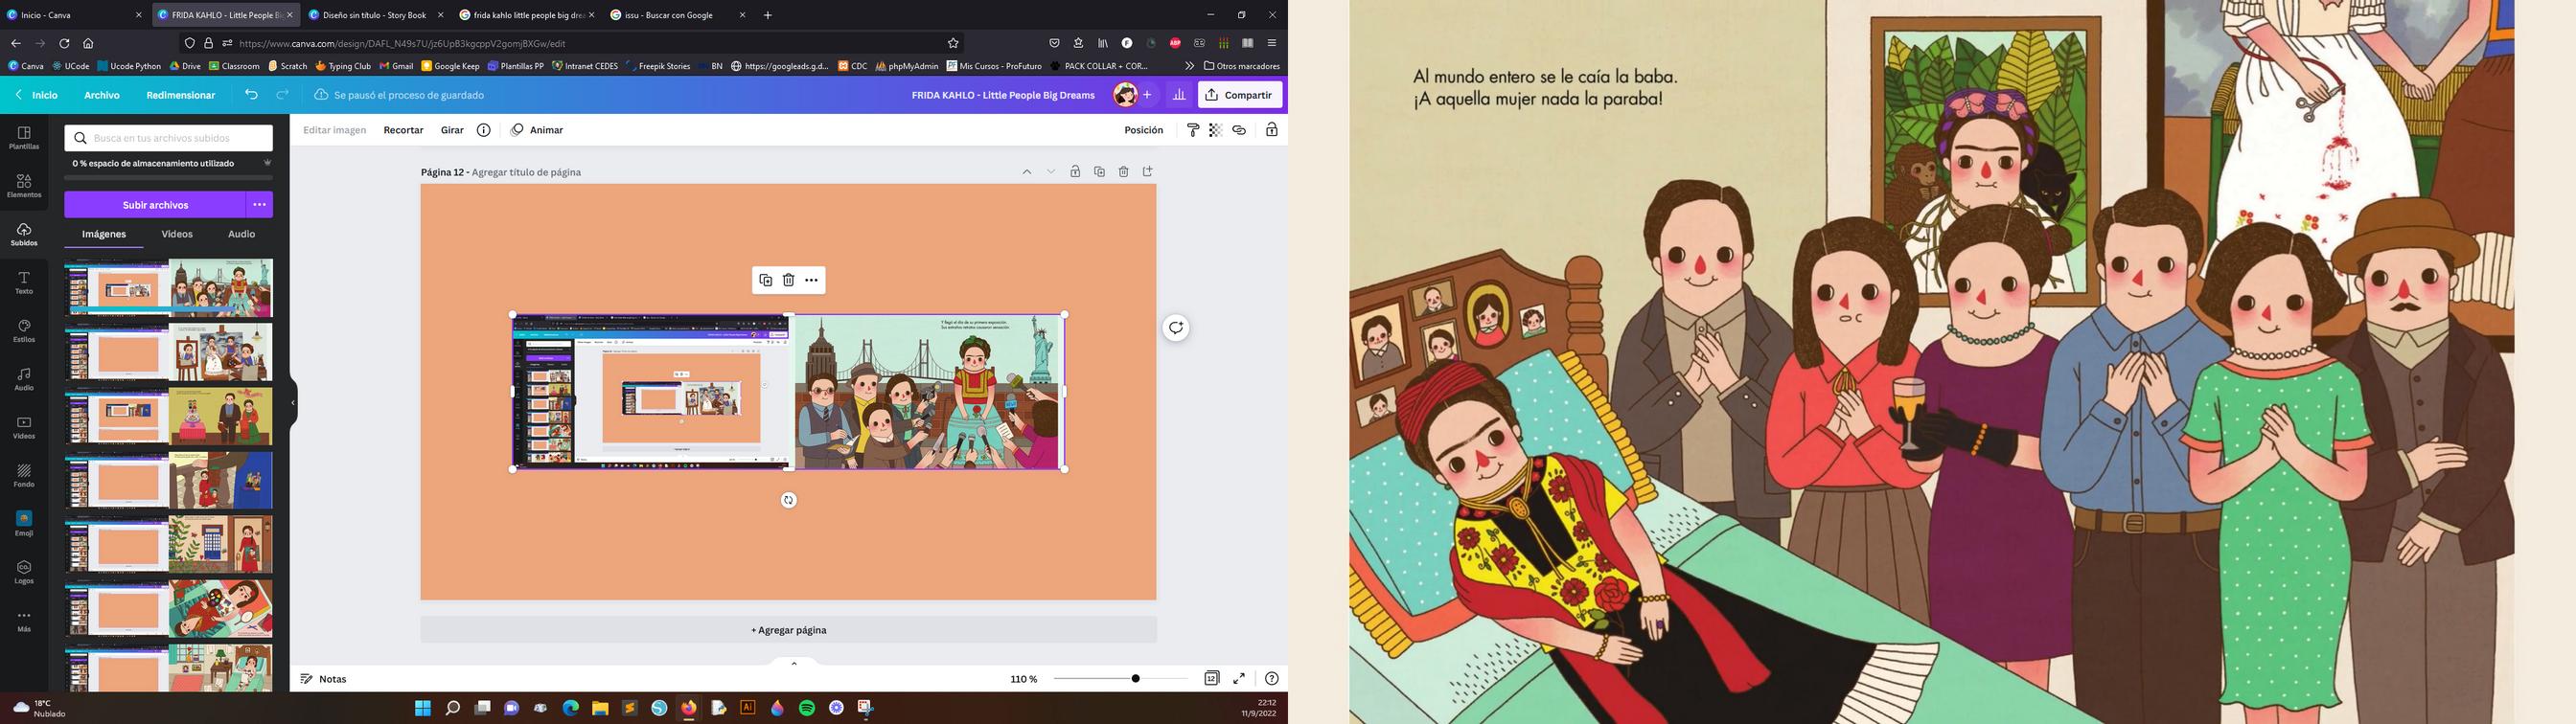Collapse the side panel with the arrow handle
Image resolution: width=2576 pixels, height=724 pixels.
click(x=293, y=403)
